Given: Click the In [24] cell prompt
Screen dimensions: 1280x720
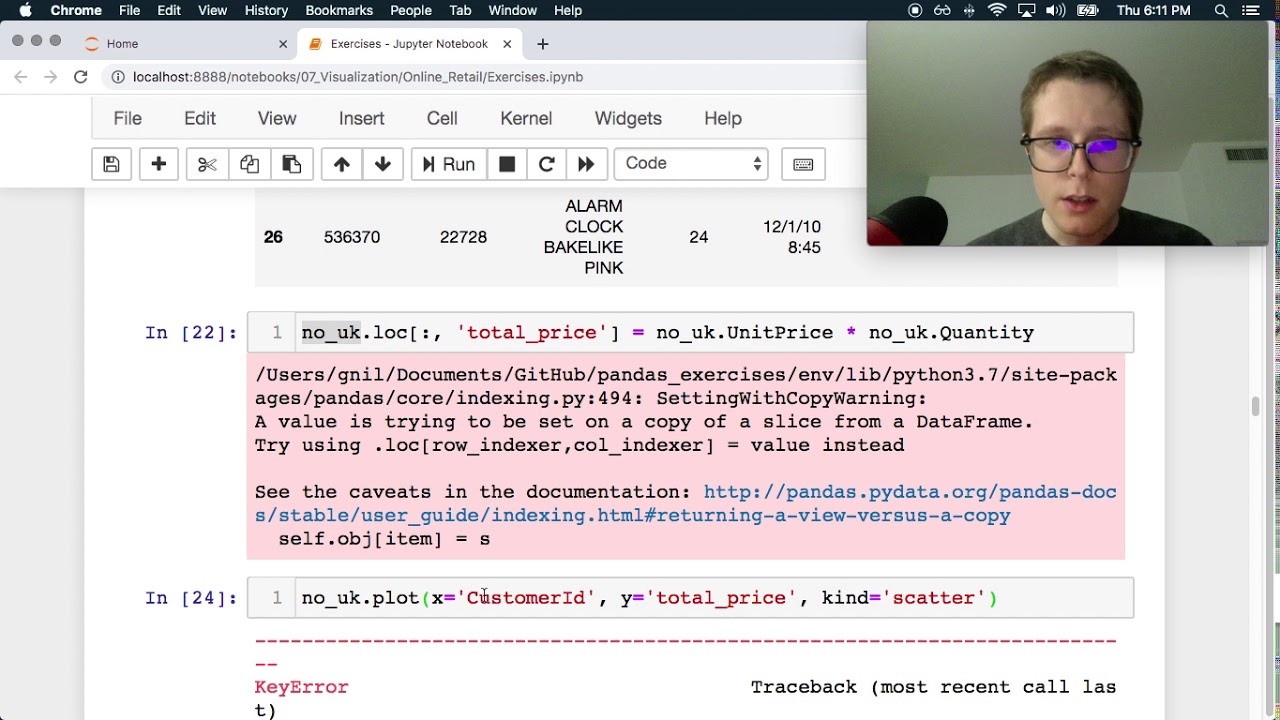Looking at the screenshot, I should 191,598.
